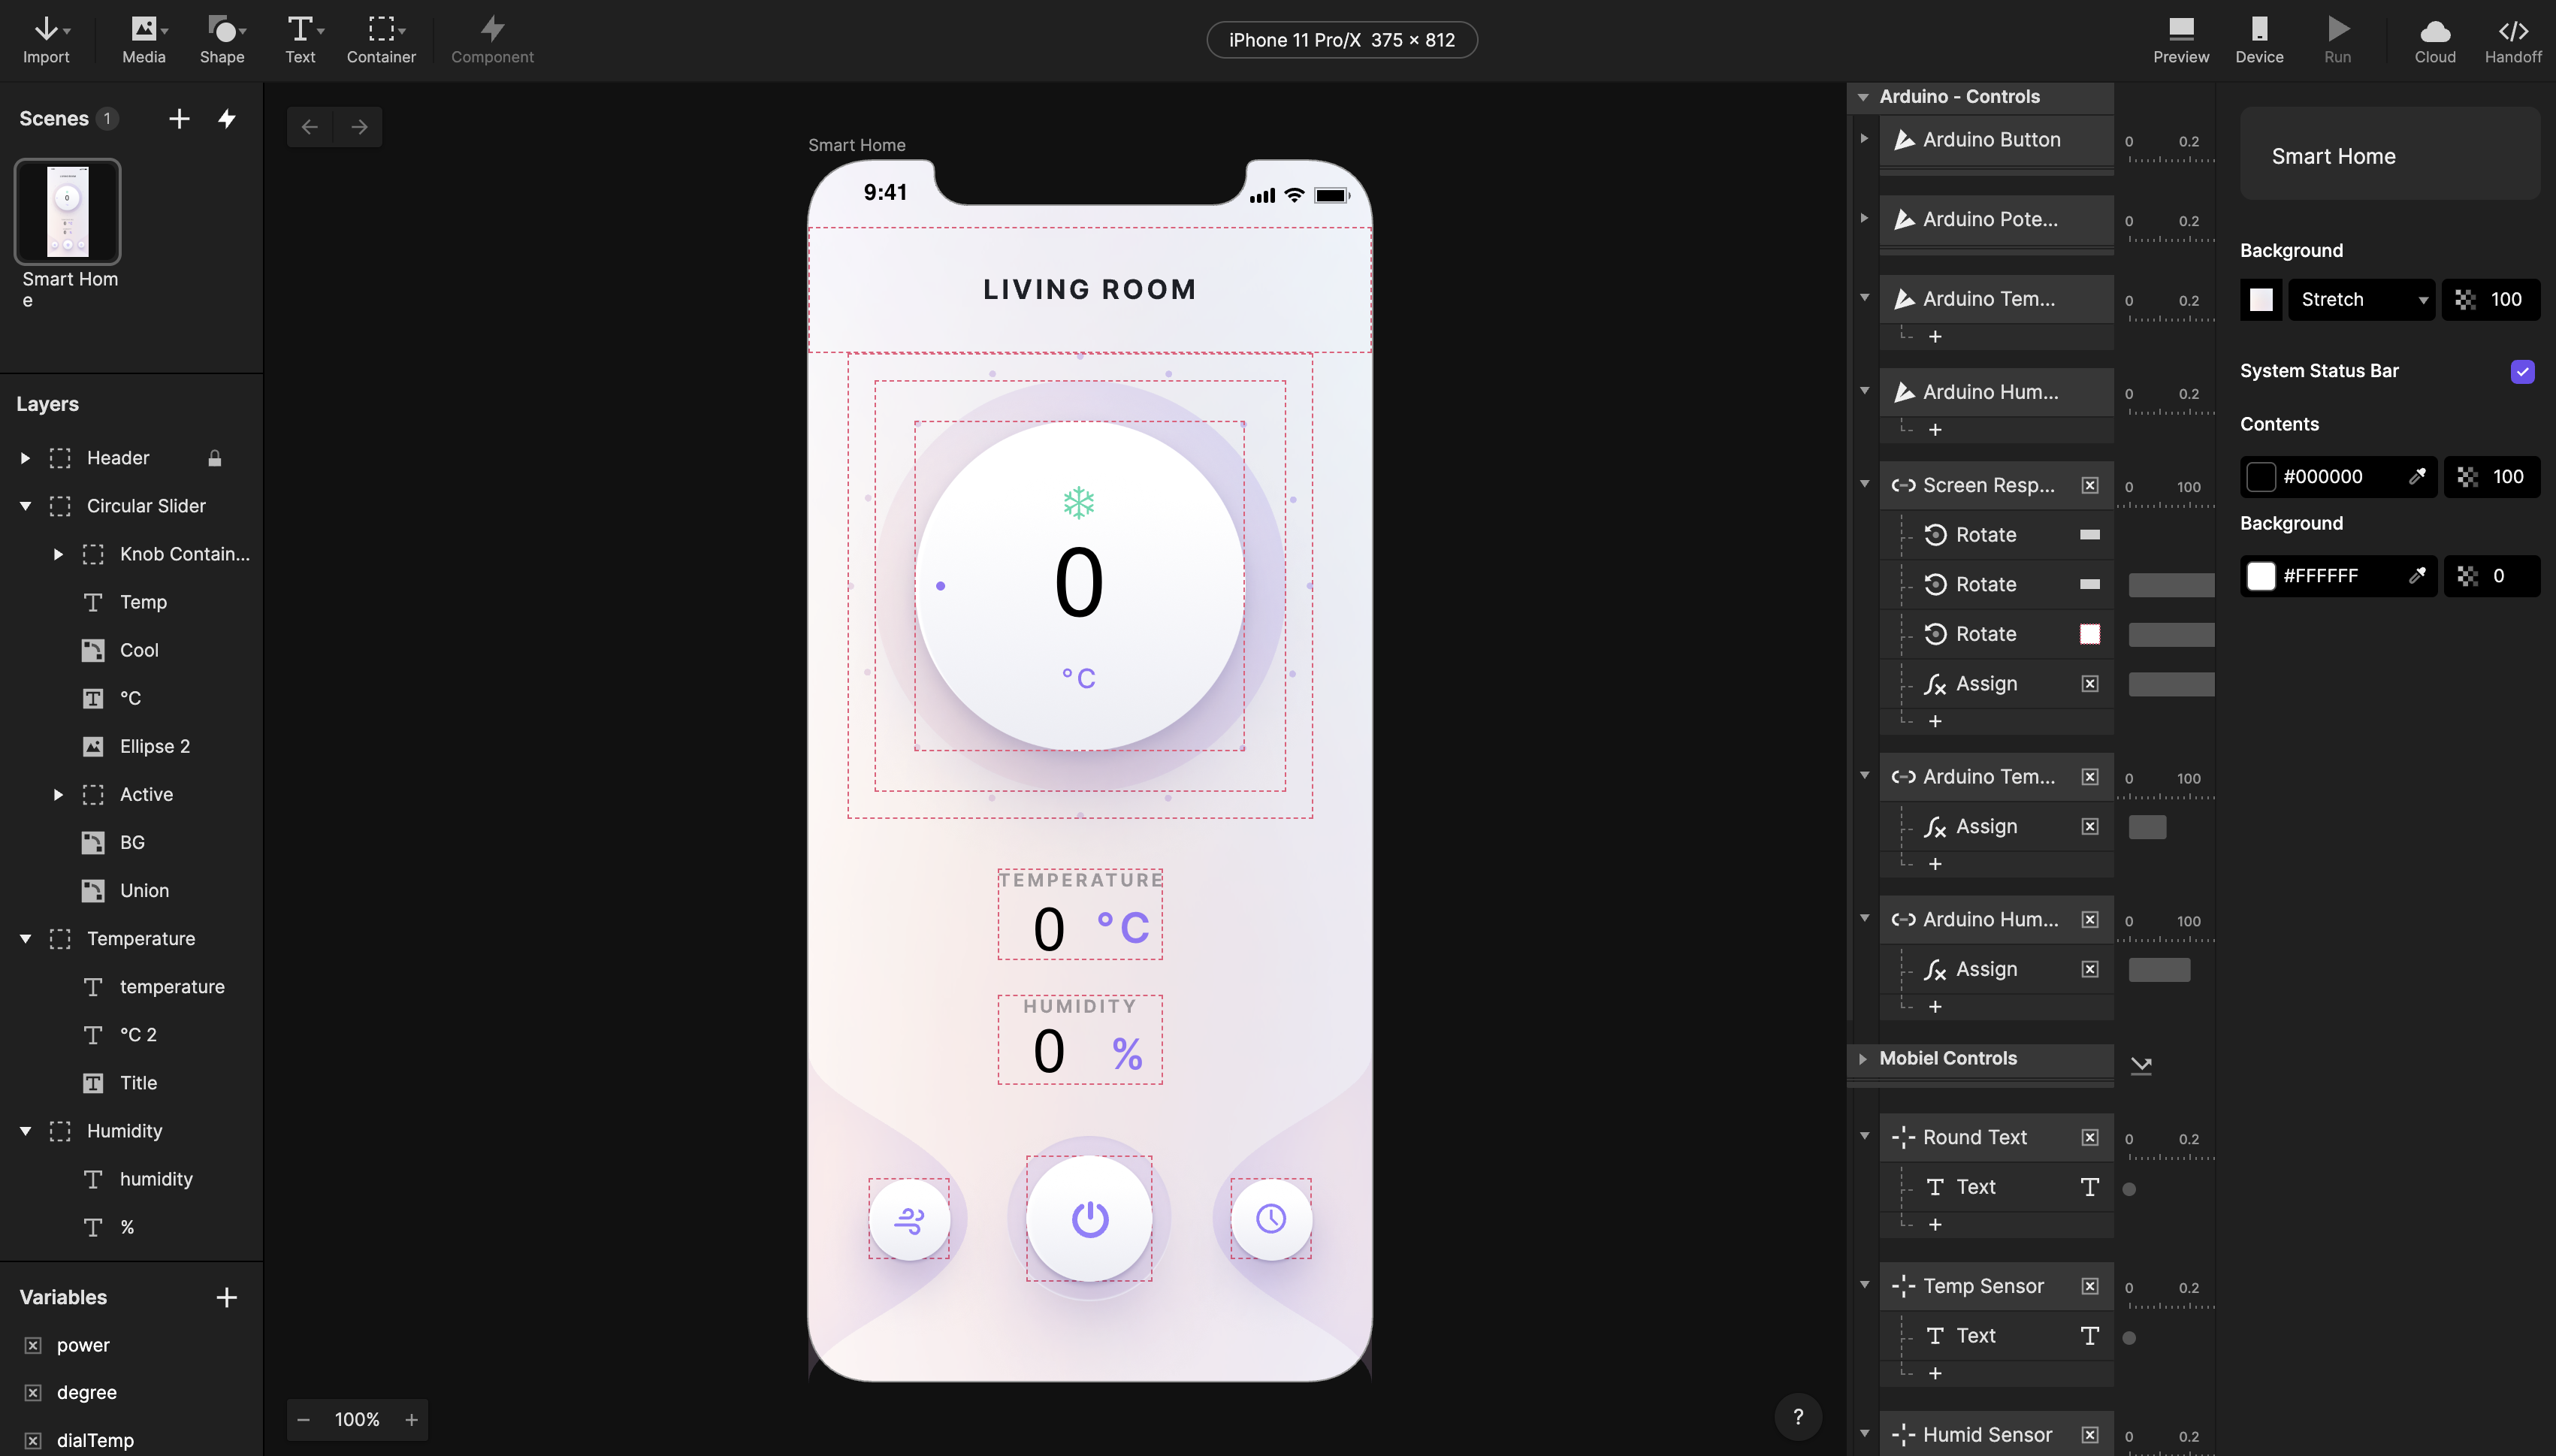Click the Cloud upload icon
The image size is (2556, 1456).
tap(2434, 39)
